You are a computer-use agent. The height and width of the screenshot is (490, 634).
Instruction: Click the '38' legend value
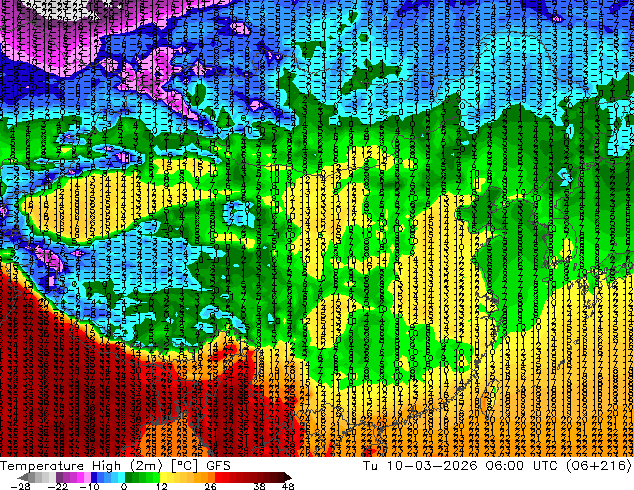tap(260, 486)
